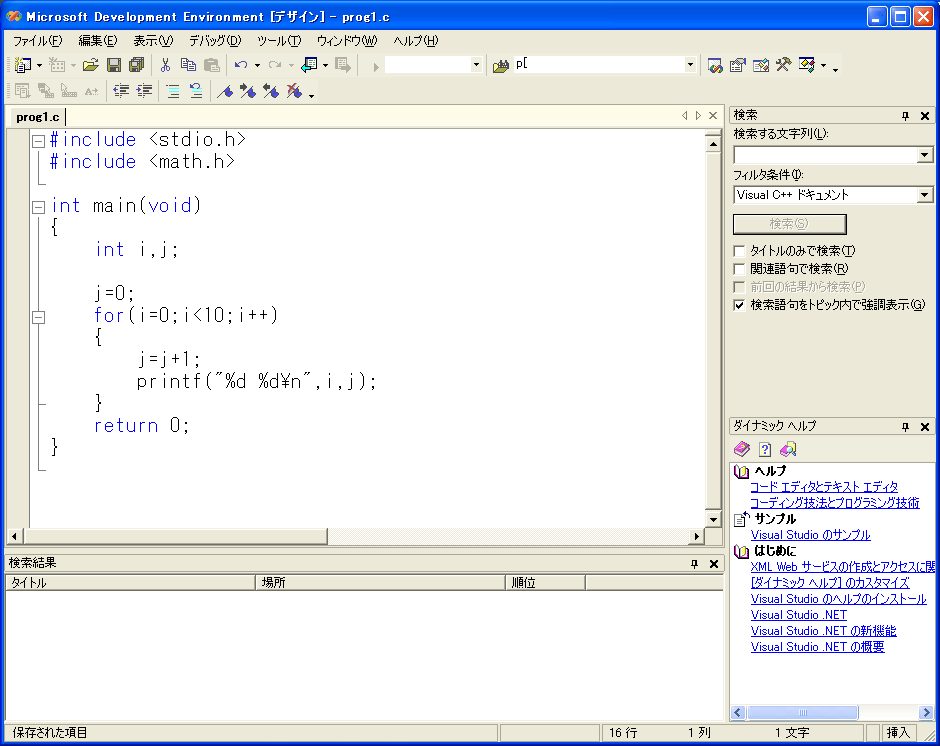Viewport: 940px width, 746px height.
Task: Open Visual Studio .NET の新機能 link
Action: pos(824,631)
